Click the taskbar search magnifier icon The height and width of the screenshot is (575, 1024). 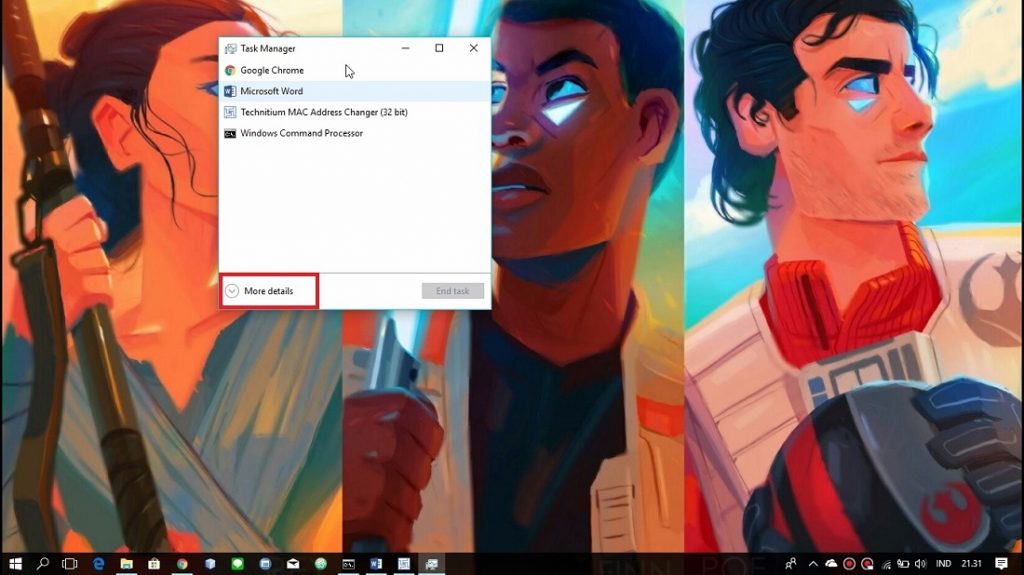43,564
